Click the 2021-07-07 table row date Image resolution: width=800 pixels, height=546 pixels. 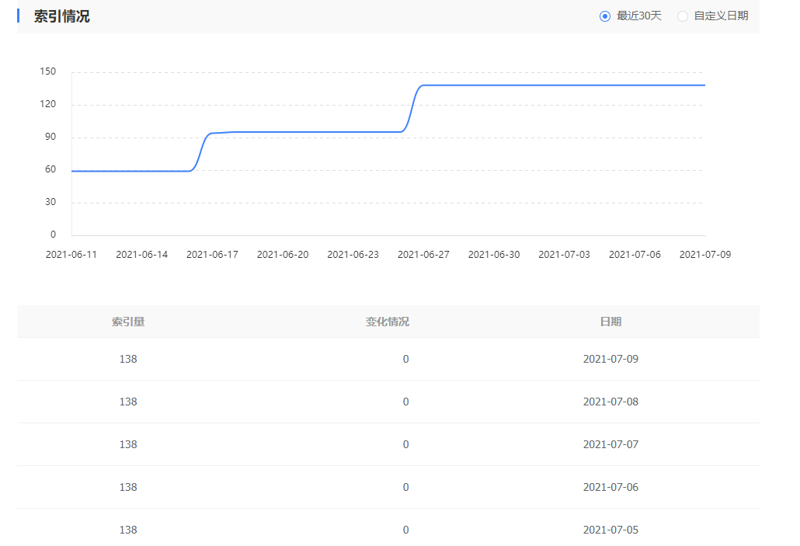[611, 444]
